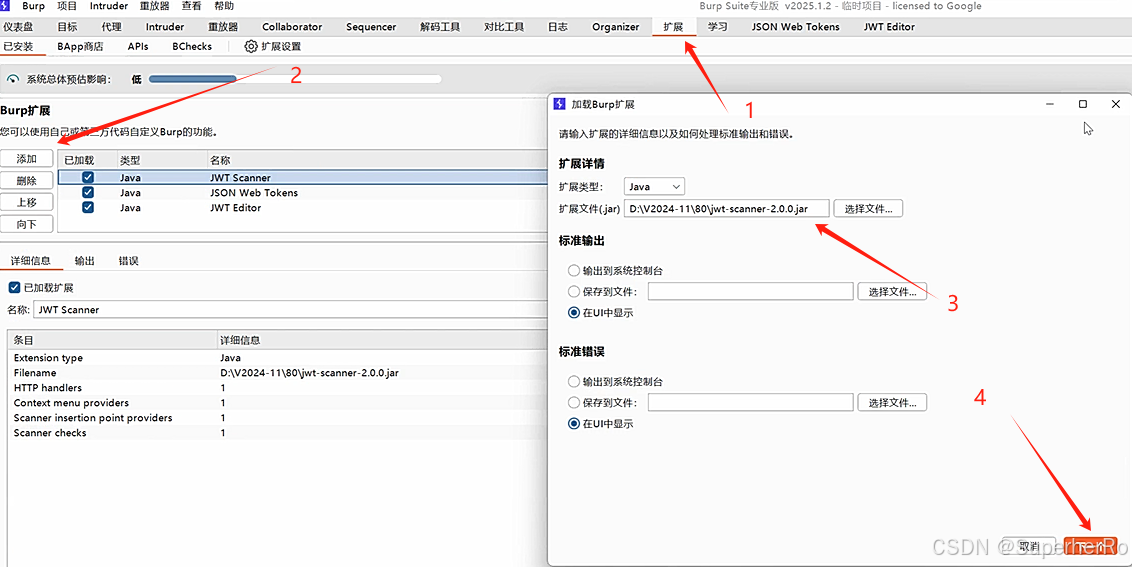
Task: Open the 详细信息 tab
Action: [30, 261]
